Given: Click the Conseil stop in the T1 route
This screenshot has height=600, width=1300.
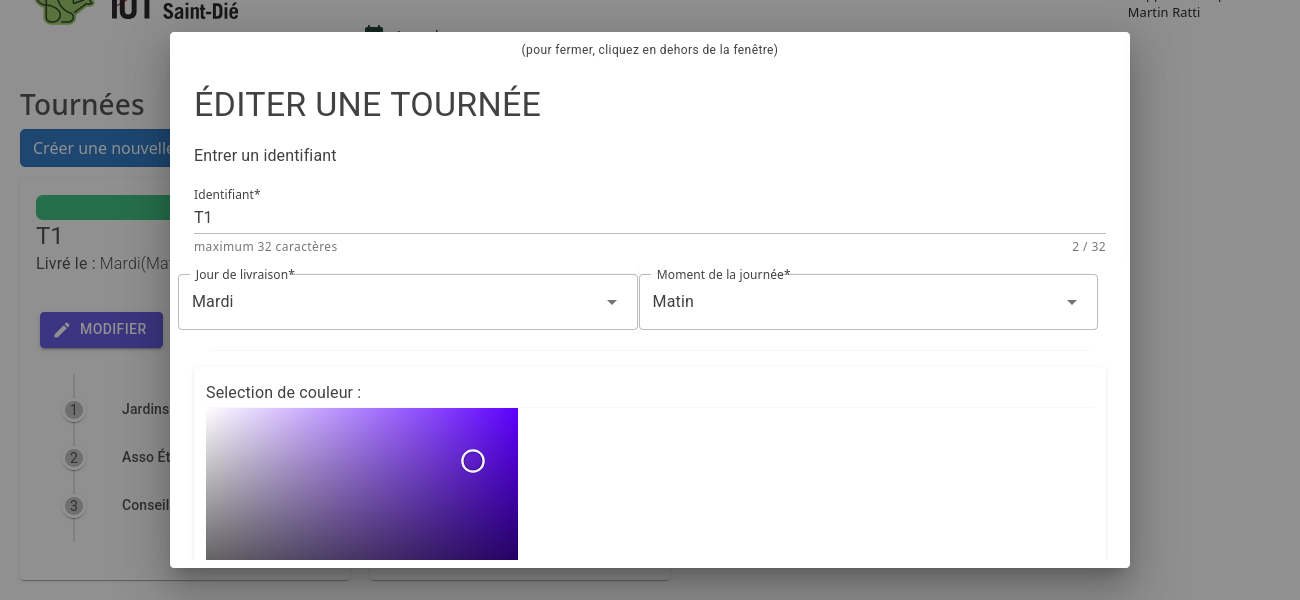Looking at the screenshot, I should [x=145, y=505].
